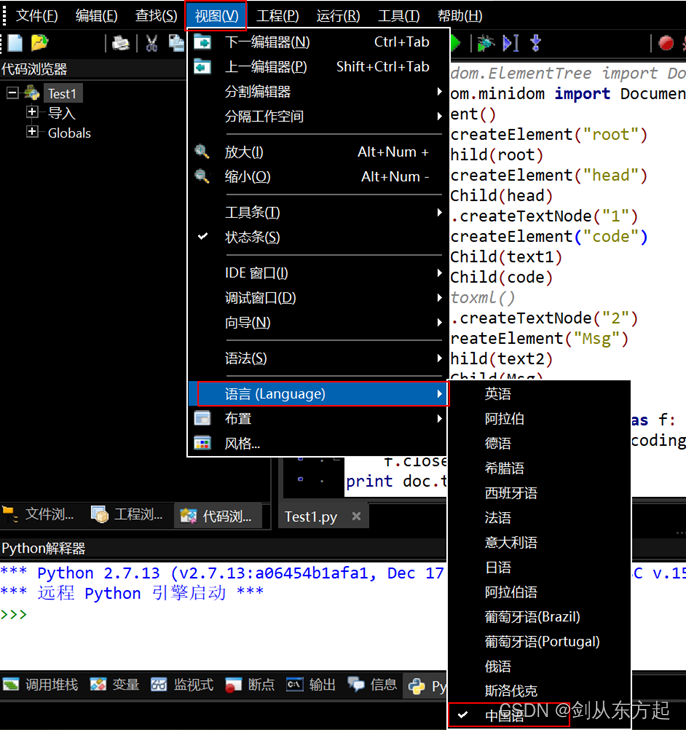Choose 上一编辑器(P) menu entry
Screen dimensions: 686x730
coord(318,67)
